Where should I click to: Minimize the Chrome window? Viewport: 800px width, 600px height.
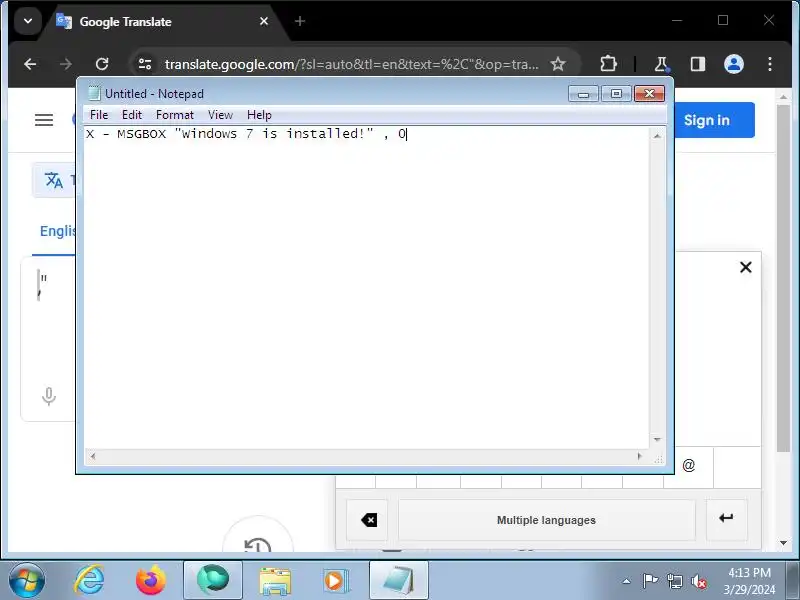(677, 20)
